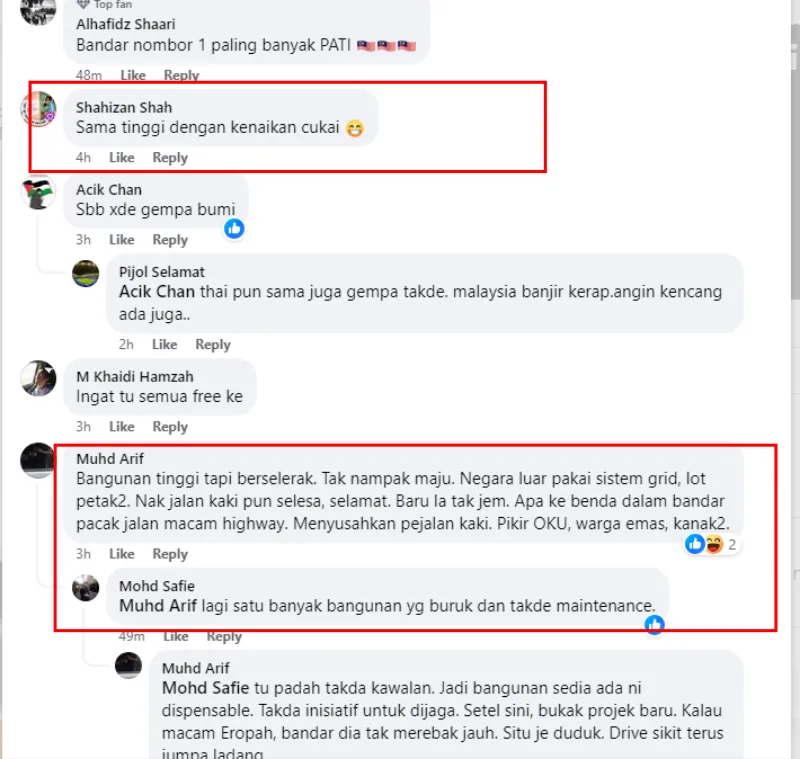Like M Khaidi Hamzah's comment
Image resolution: width=800 pixels, height=759 pixels.
coord(122,426)
